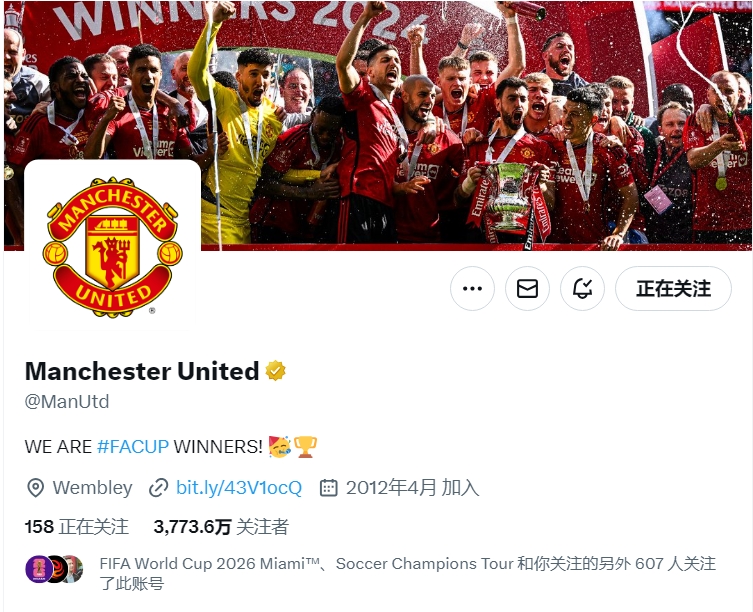Click the gold verified badge
The image size is (753, 612).
click(276, 371)
